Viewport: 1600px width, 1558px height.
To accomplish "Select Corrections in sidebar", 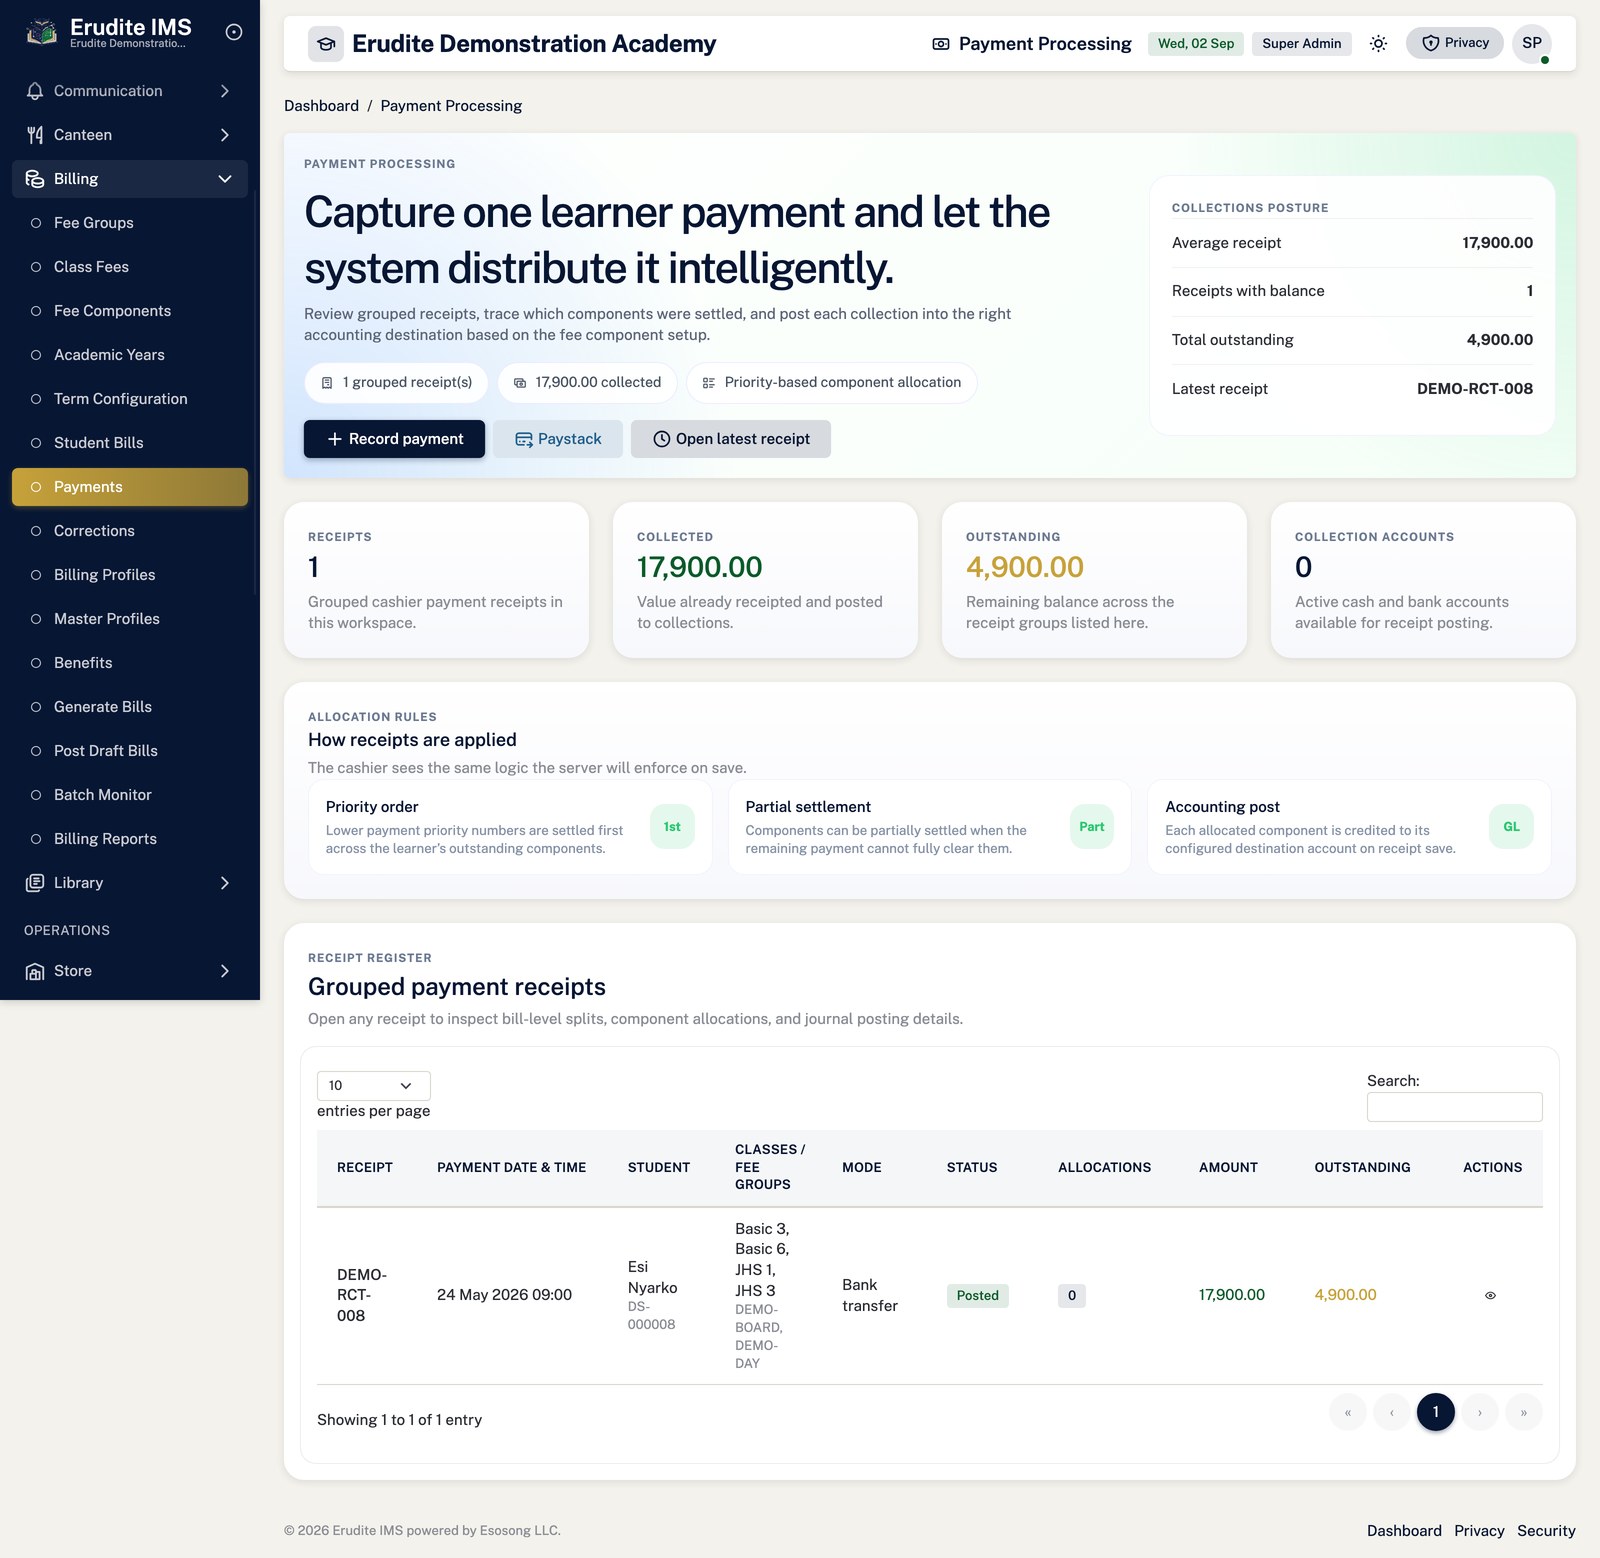I will tap(130, 531).
